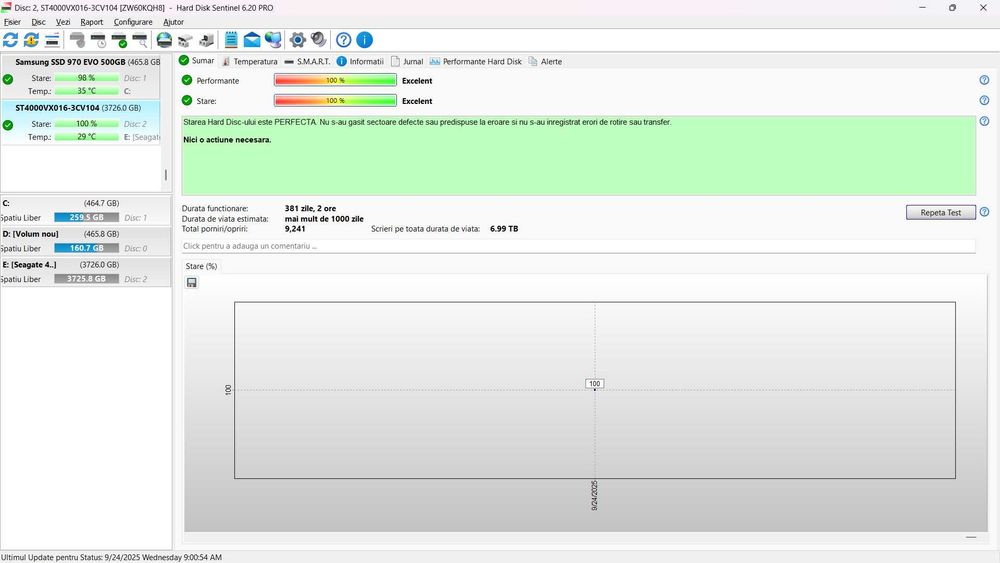Select the C: partition entry
Screen dimensions: 1000x563
85,210
